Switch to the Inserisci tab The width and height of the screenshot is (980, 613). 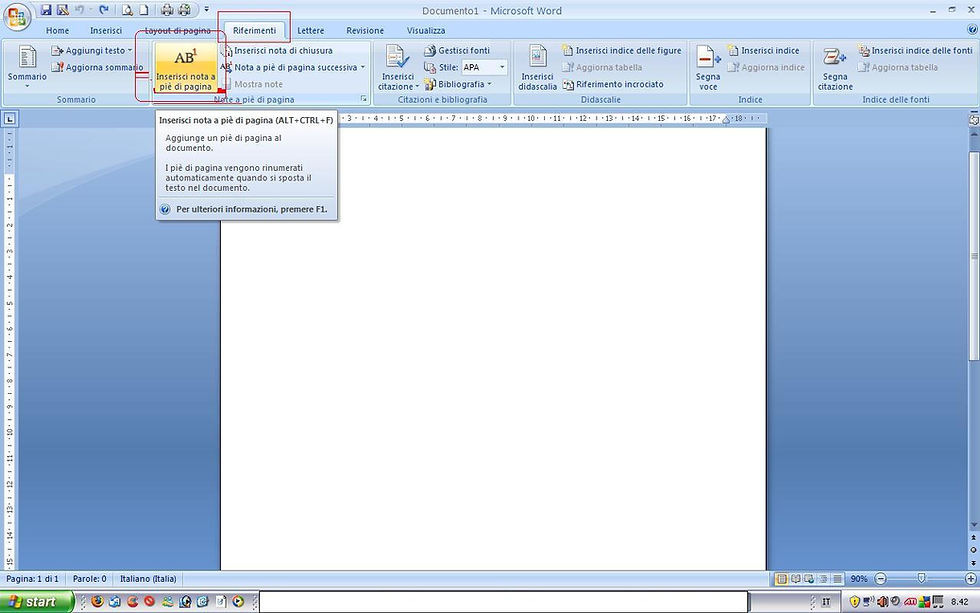(106, 30)
